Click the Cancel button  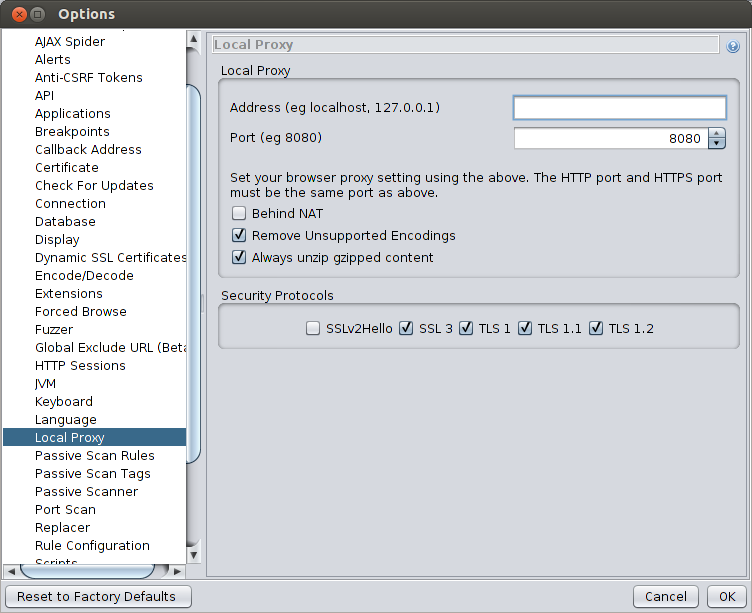pyautogui.click(x=666, y=596)
